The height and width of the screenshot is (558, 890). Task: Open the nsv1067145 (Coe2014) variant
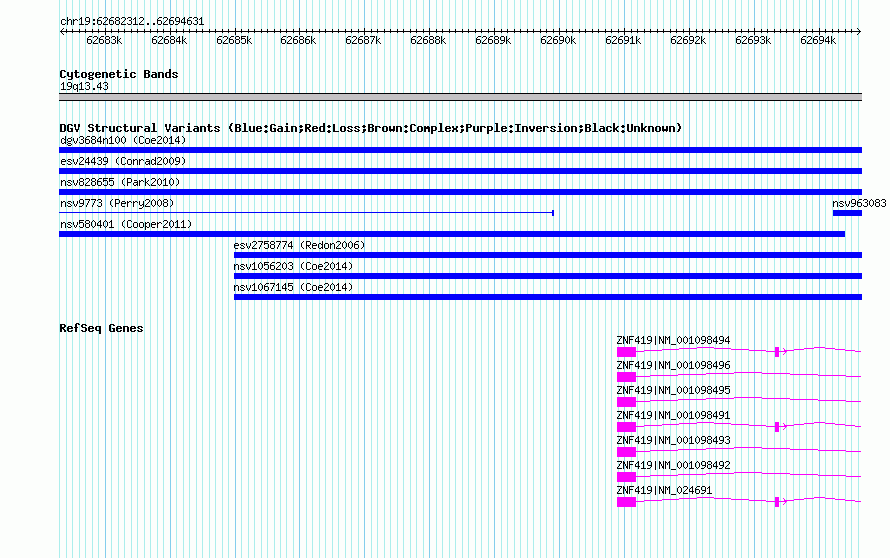[548, 297]
